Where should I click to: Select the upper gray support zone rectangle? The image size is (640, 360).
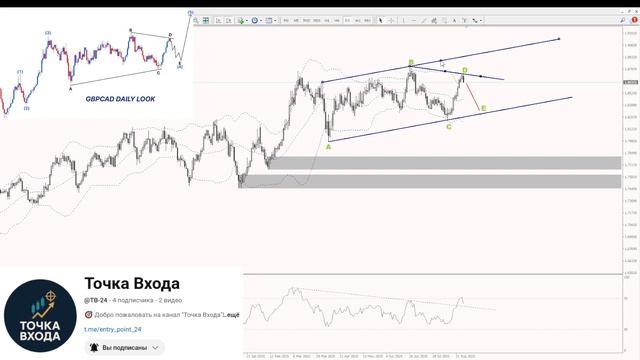click(445, 163)
